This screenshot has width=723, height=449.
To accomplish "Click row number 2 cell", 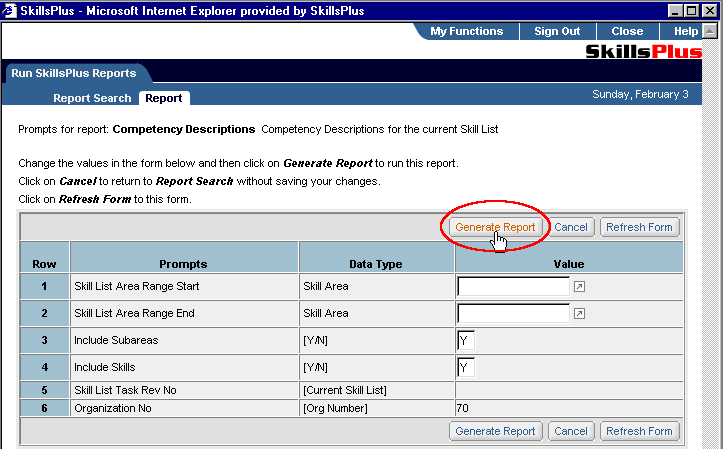I will 44,313.
